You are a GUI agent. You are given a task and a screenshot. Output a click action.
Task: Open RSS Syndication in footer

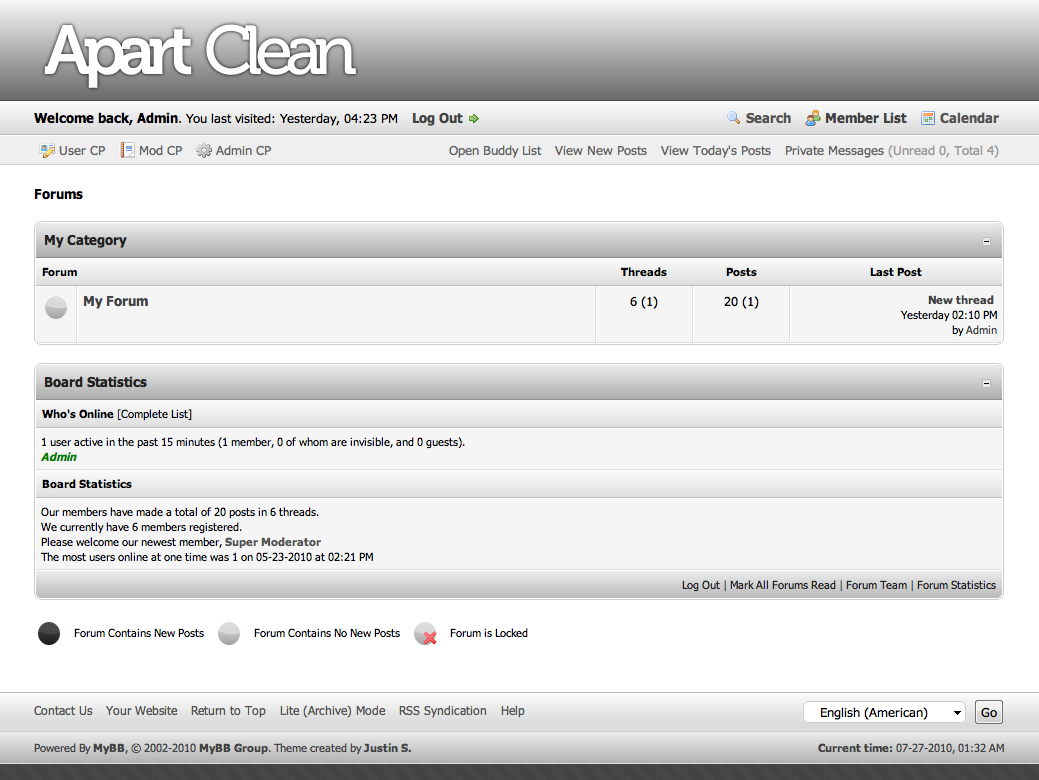442,711
